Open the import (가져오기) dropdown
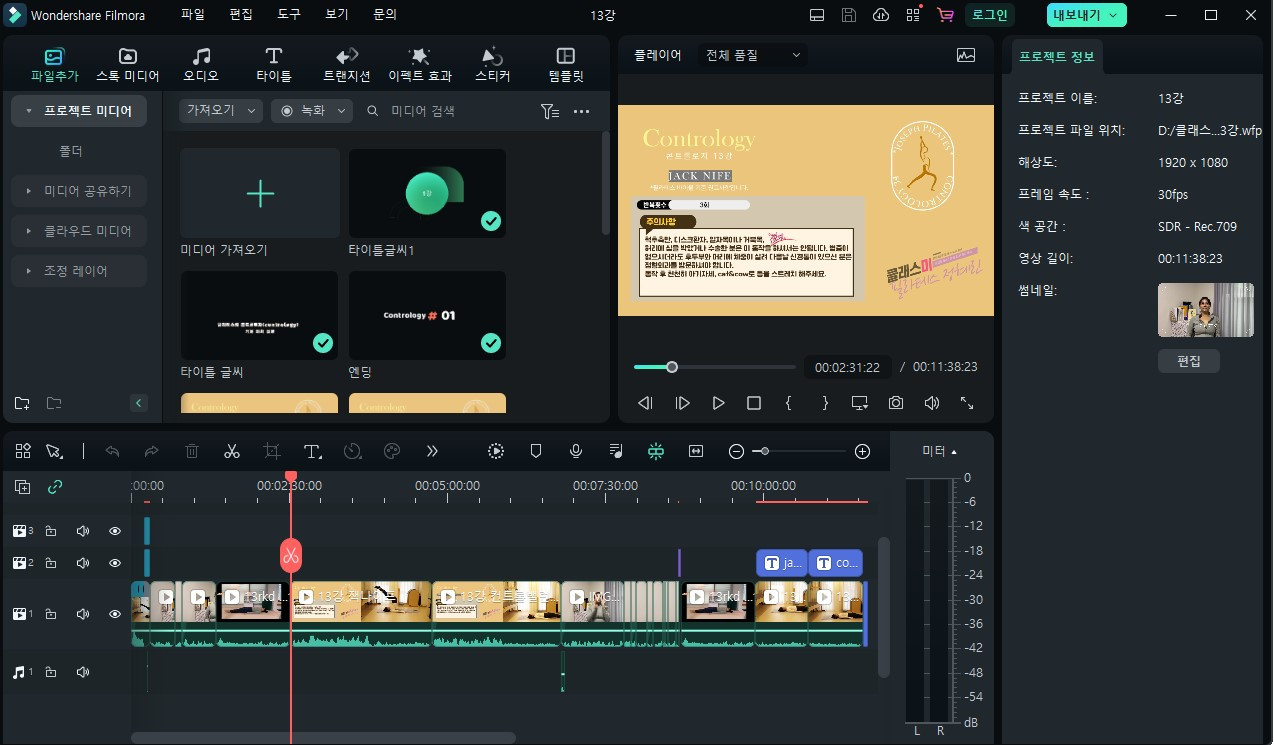This screenshot has height=745, width=1274. click(221, 111)
